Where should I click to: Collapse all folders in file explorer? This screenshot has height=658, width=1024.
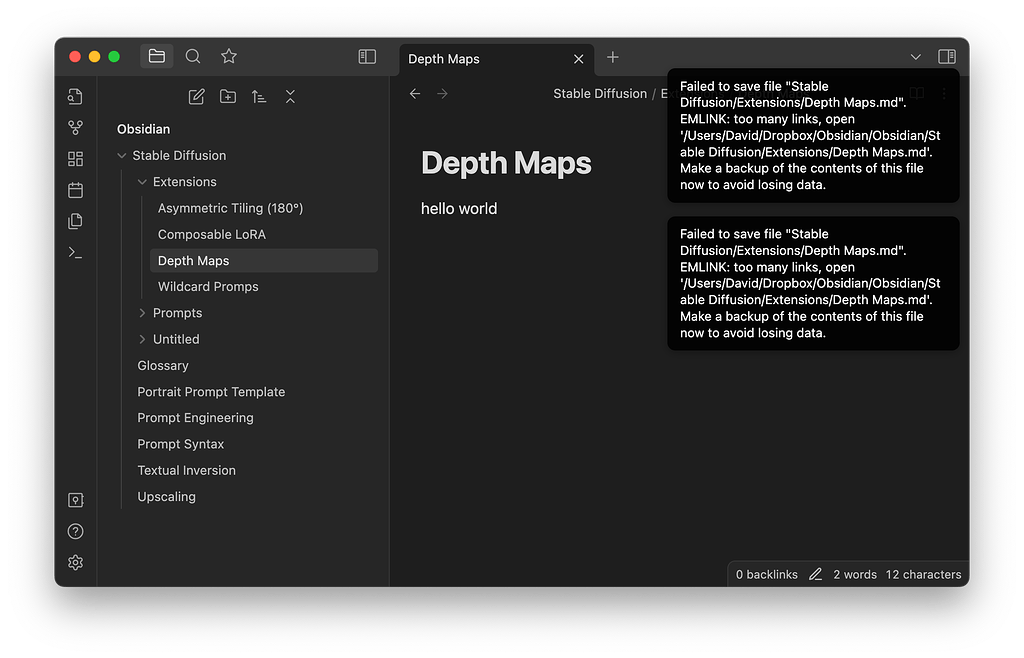290,97
